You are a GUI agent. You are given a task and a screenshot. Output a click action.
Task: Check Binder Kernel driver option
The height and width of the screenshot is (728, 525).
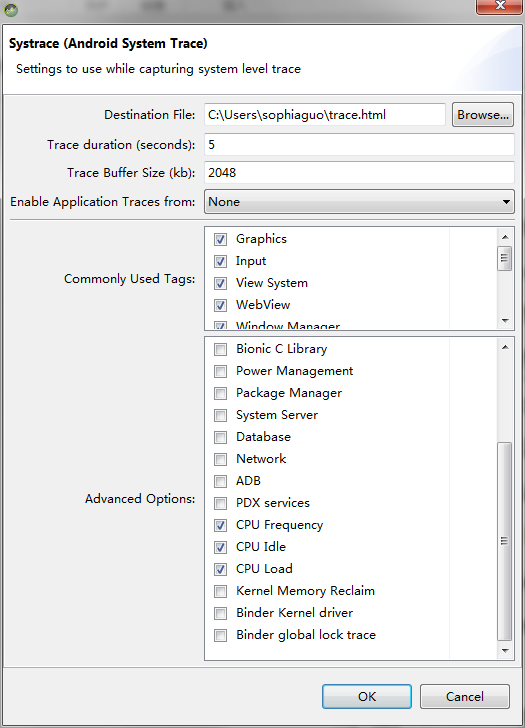click(220, 613)
